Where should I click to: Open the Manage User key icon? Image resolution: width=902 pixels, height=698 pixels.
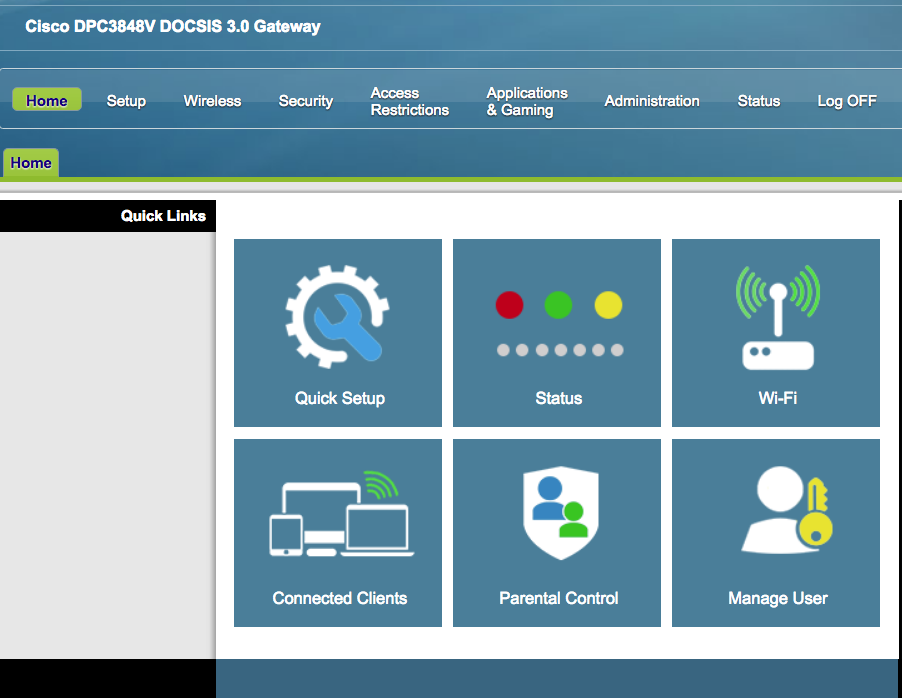[x=787, y=510]
